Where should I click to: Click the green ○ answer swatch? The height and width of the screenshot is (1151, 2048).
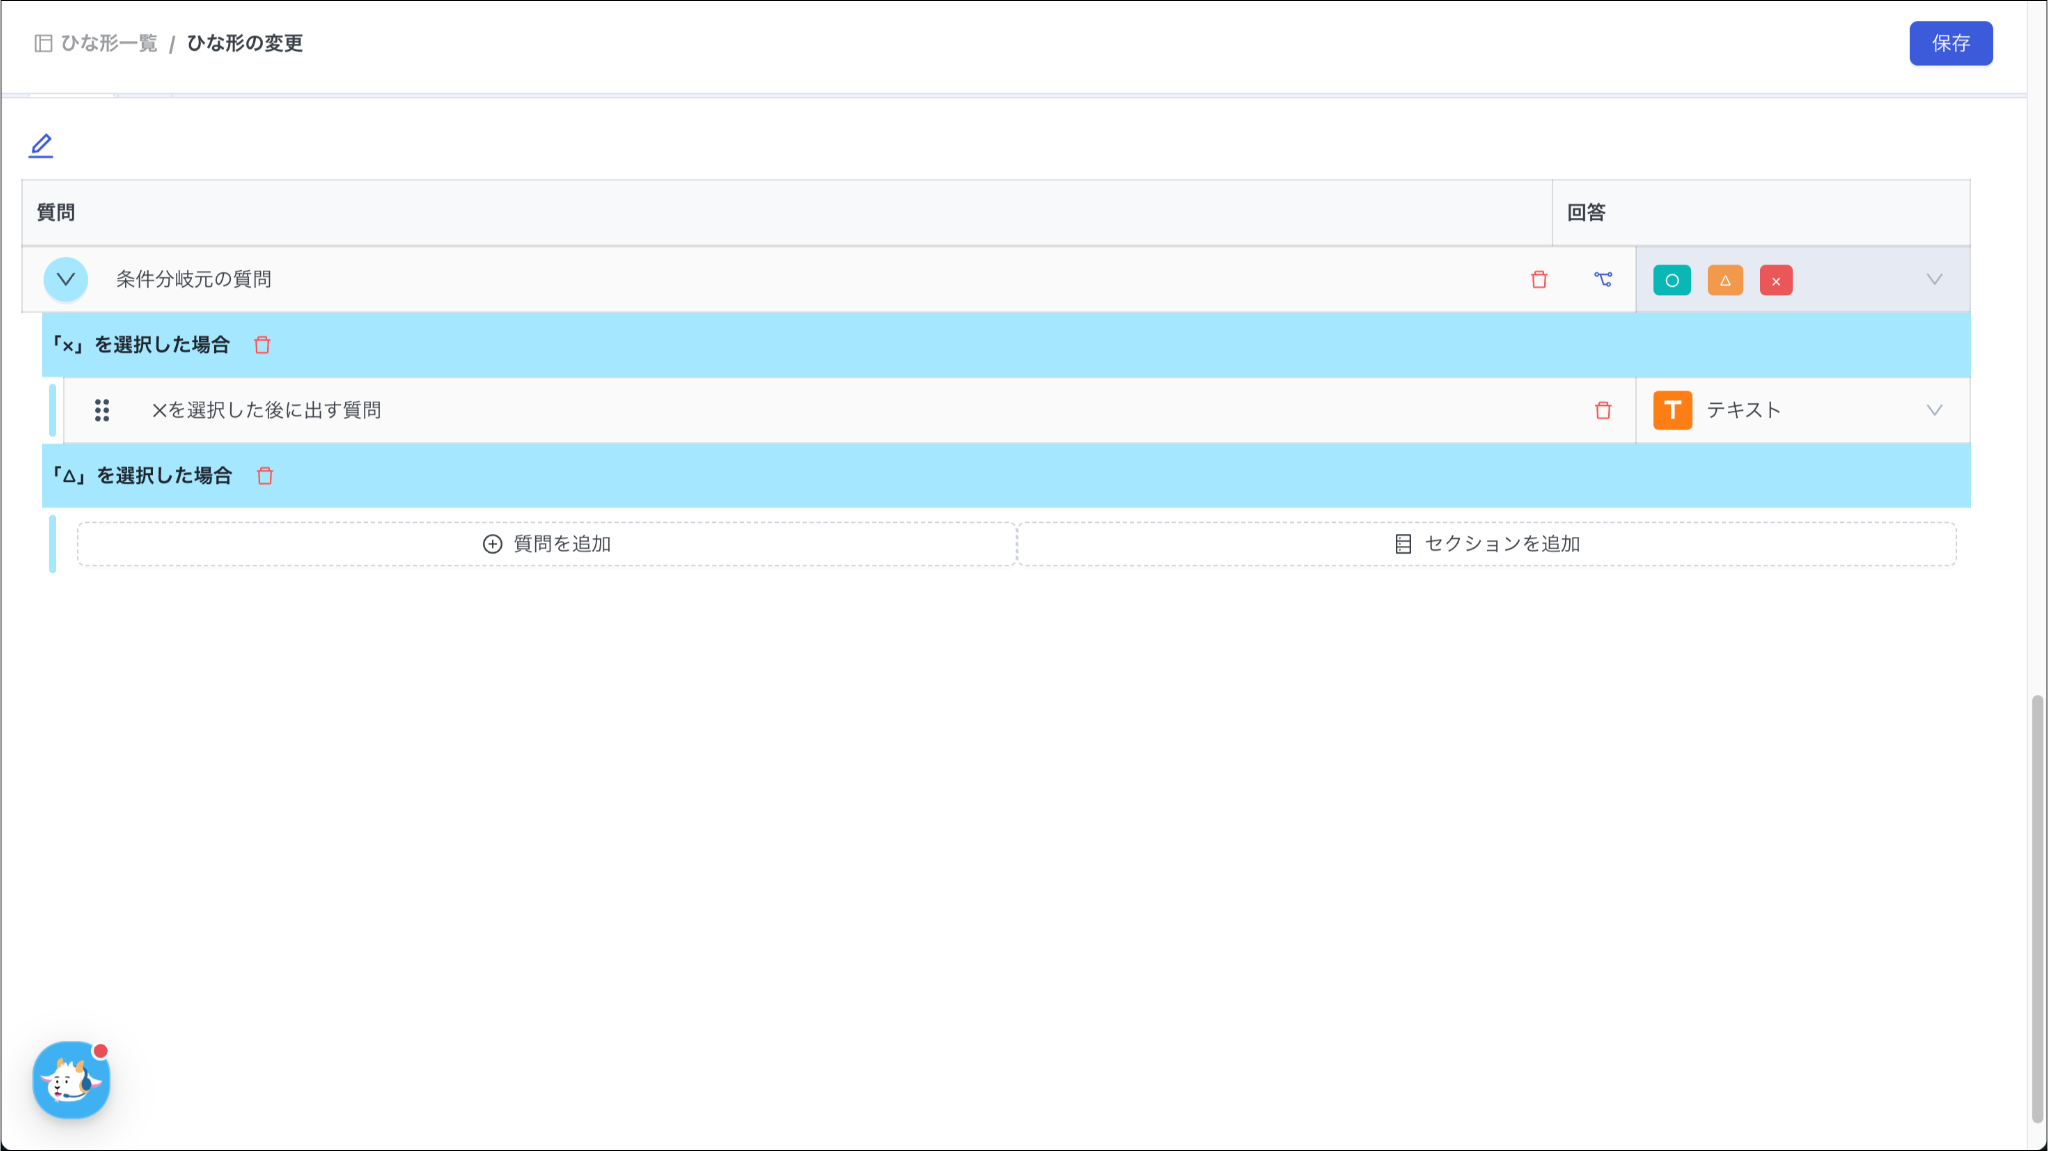[1672, 280]
